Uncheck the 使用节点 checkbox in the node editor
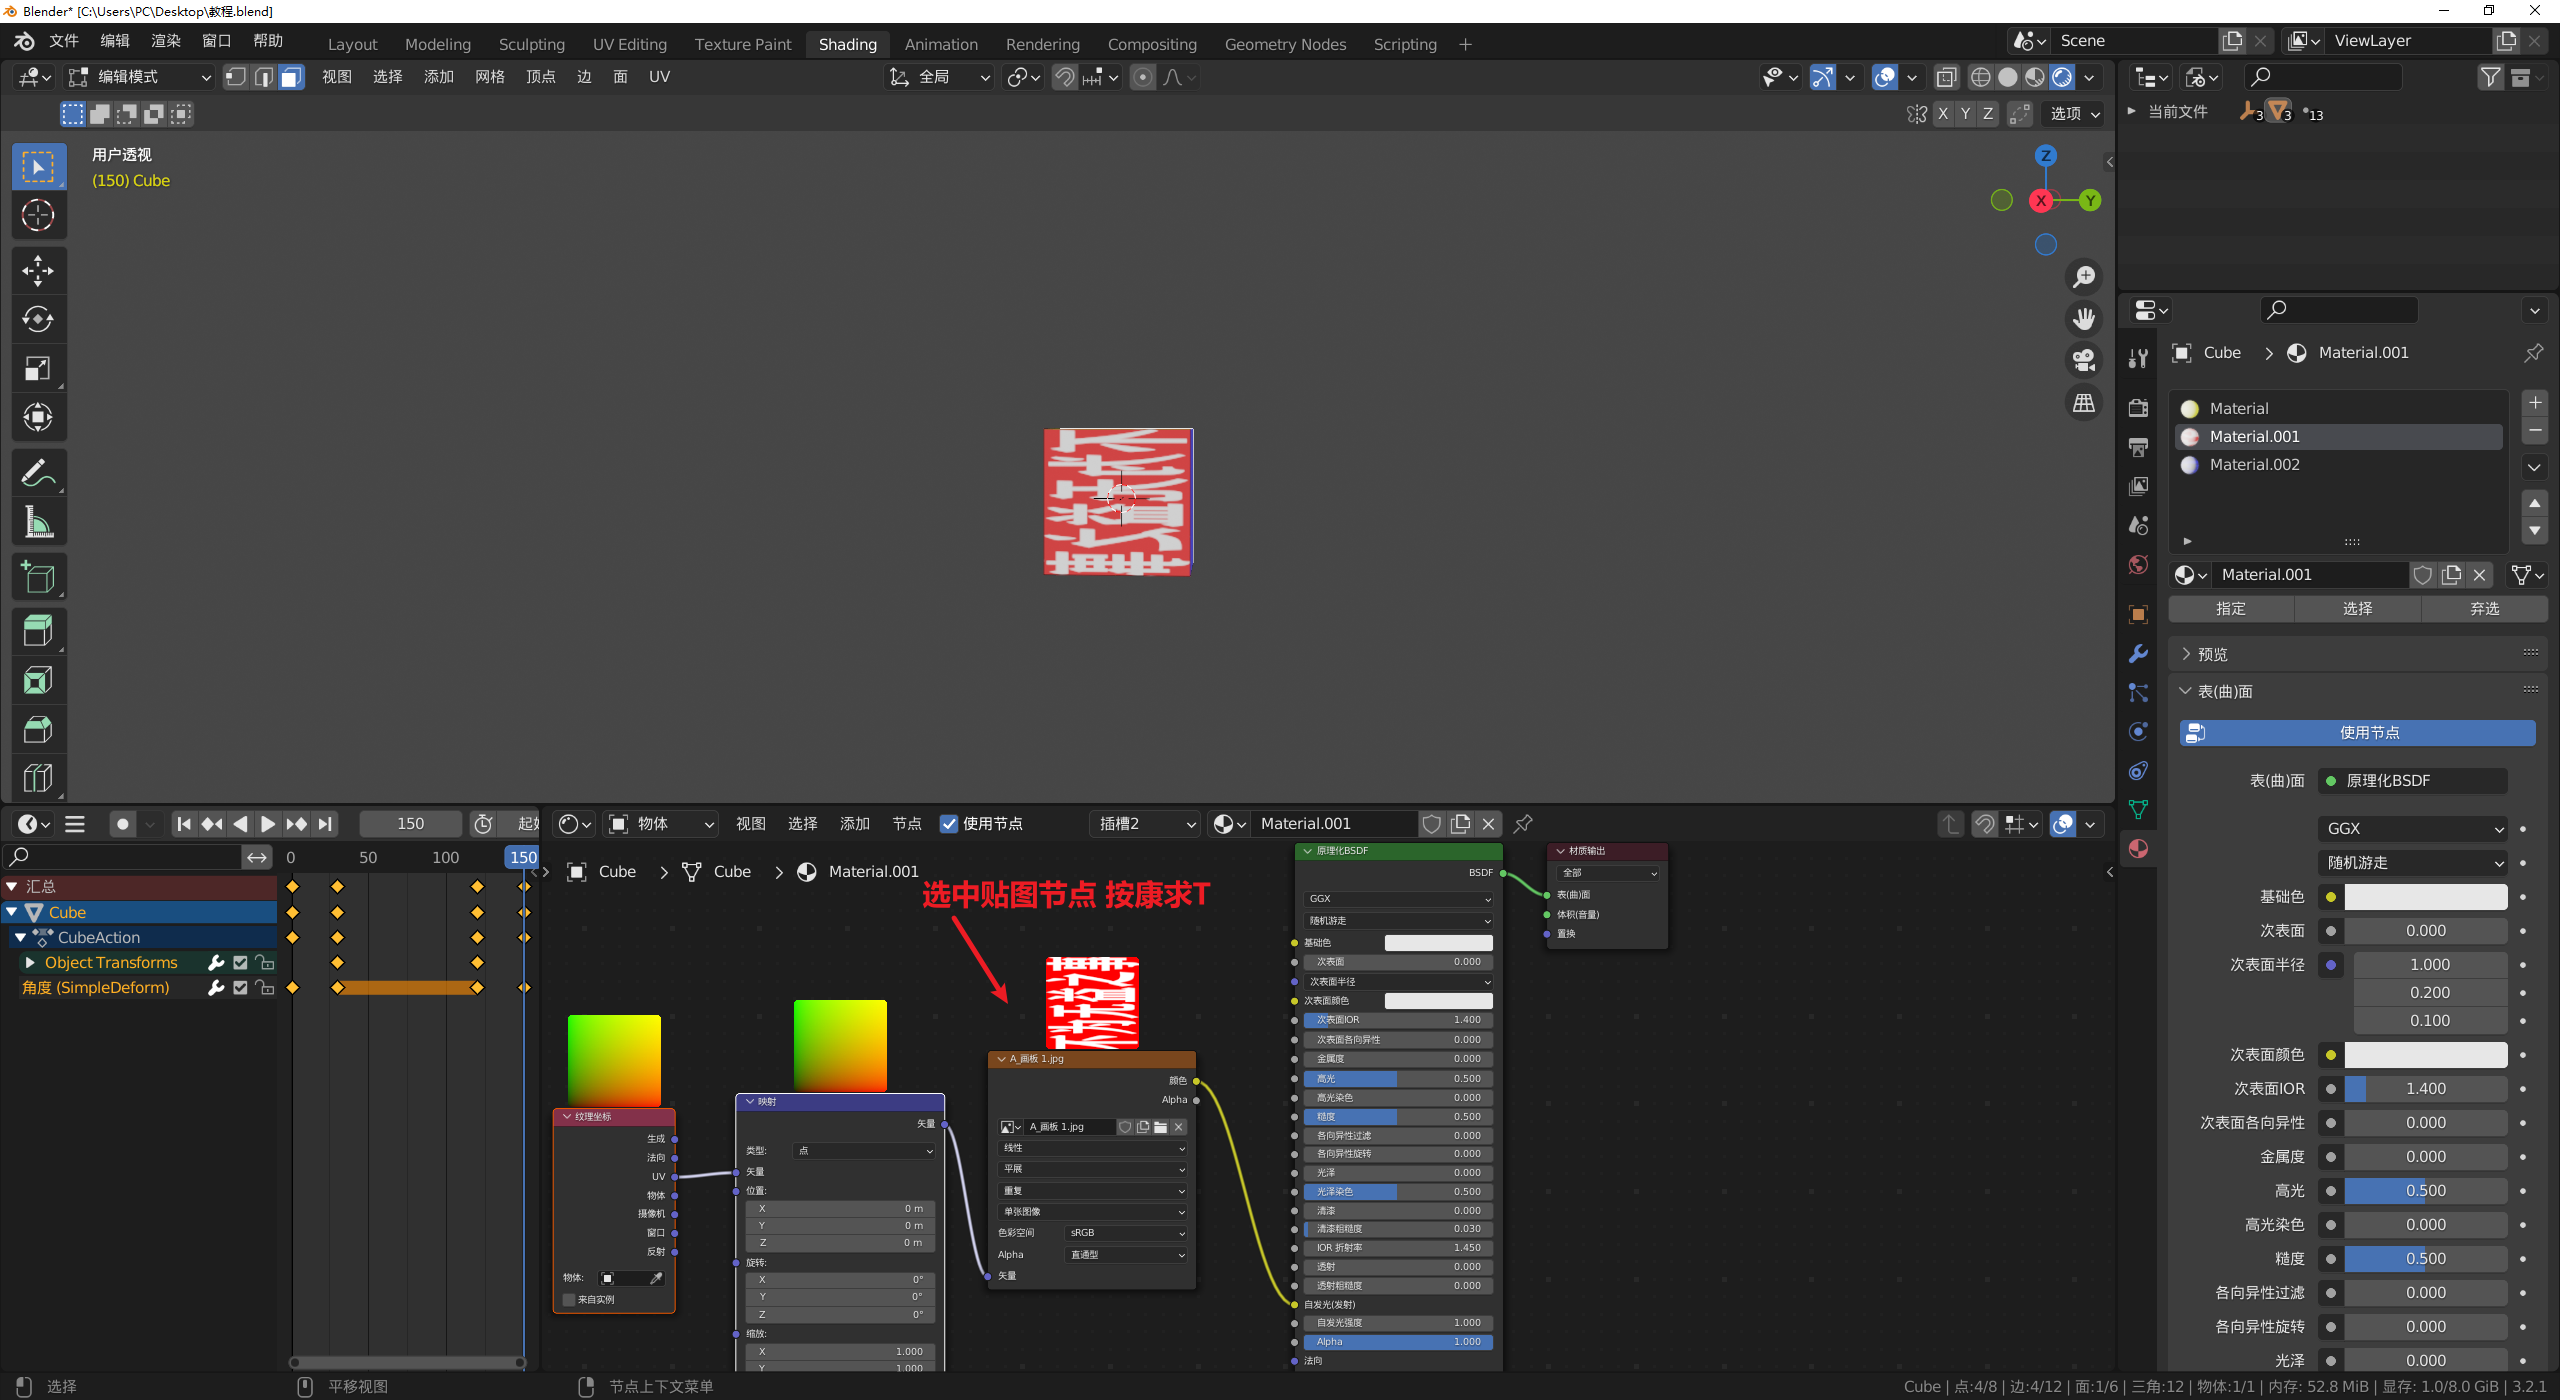Image resolution: width=2560 pixels, height=1400 pixels. click(x=949, y=824)
